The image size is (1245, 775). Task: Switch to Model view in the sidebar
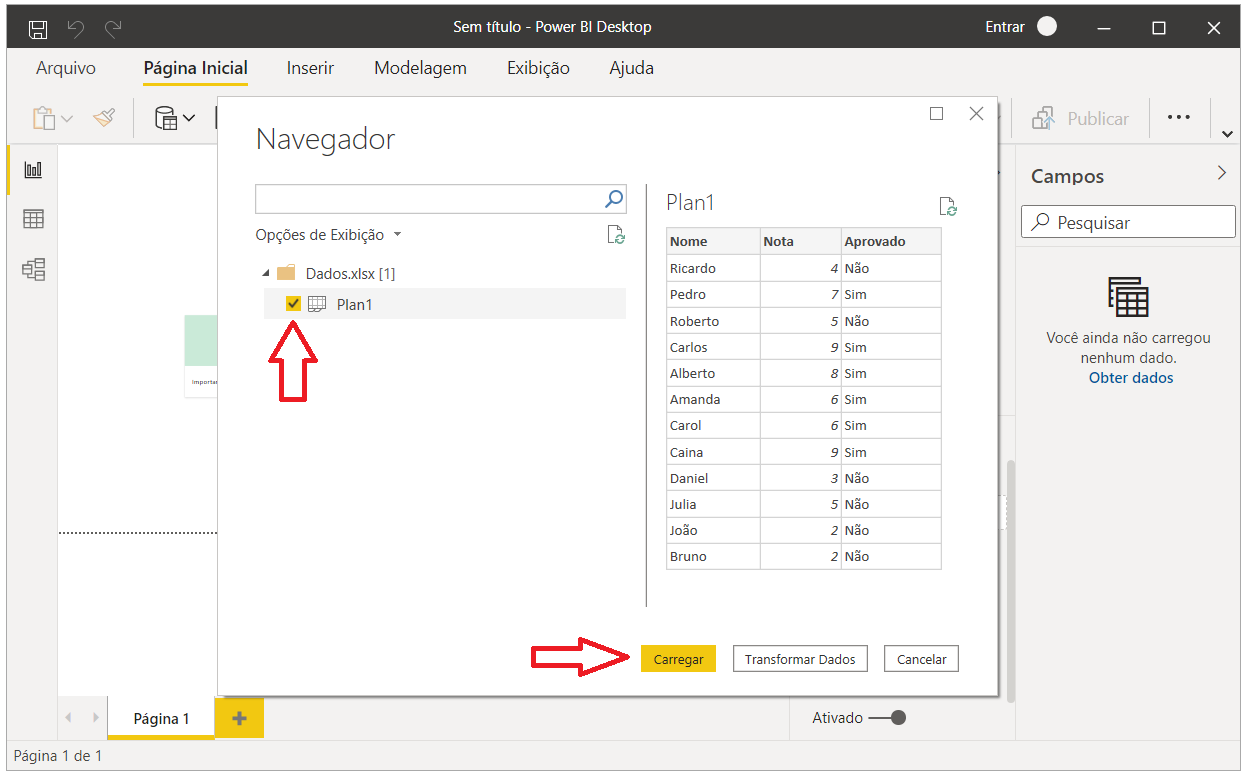pyautogui.click(x=33, y=268)
